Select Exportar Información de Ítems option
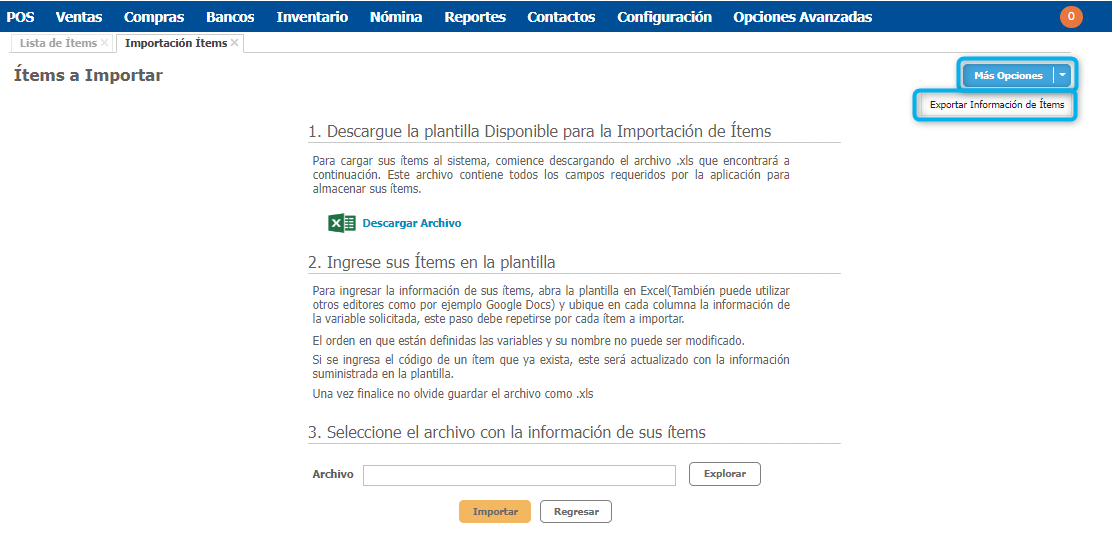Viewport: 1112px width, 546px height. click(996, 104)
